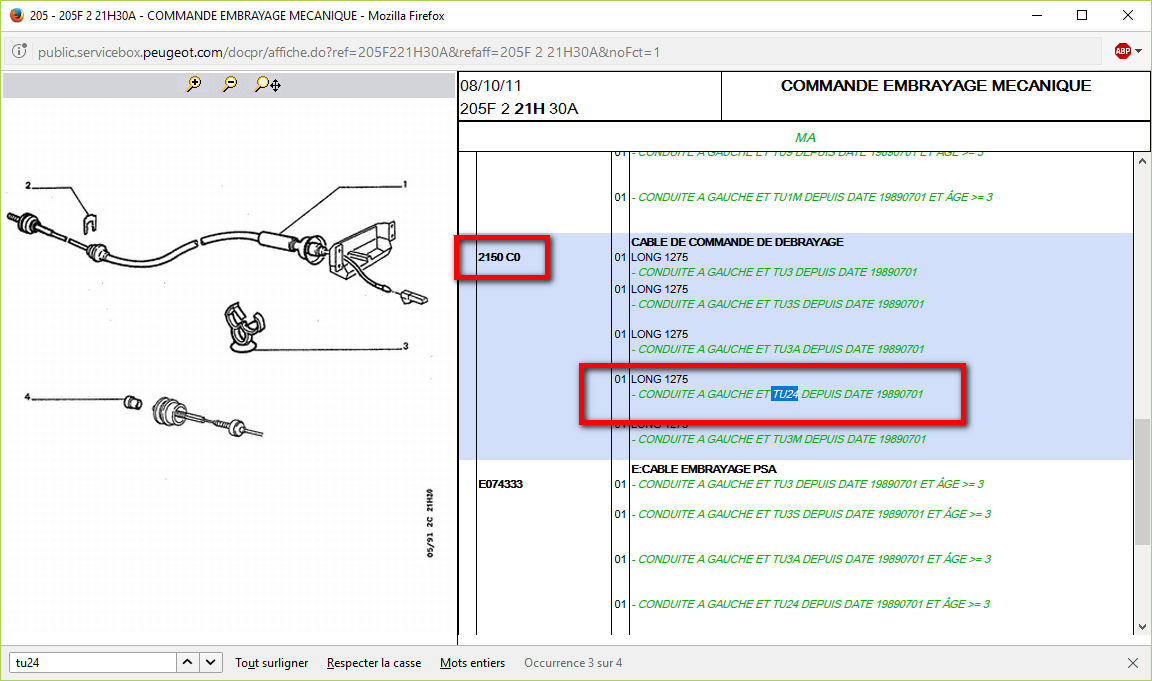Viewport: 1152px width, 681px height.
Task: Click callout number 2 on the diagram
Action: pyautogui.click(x=28, y=186)
